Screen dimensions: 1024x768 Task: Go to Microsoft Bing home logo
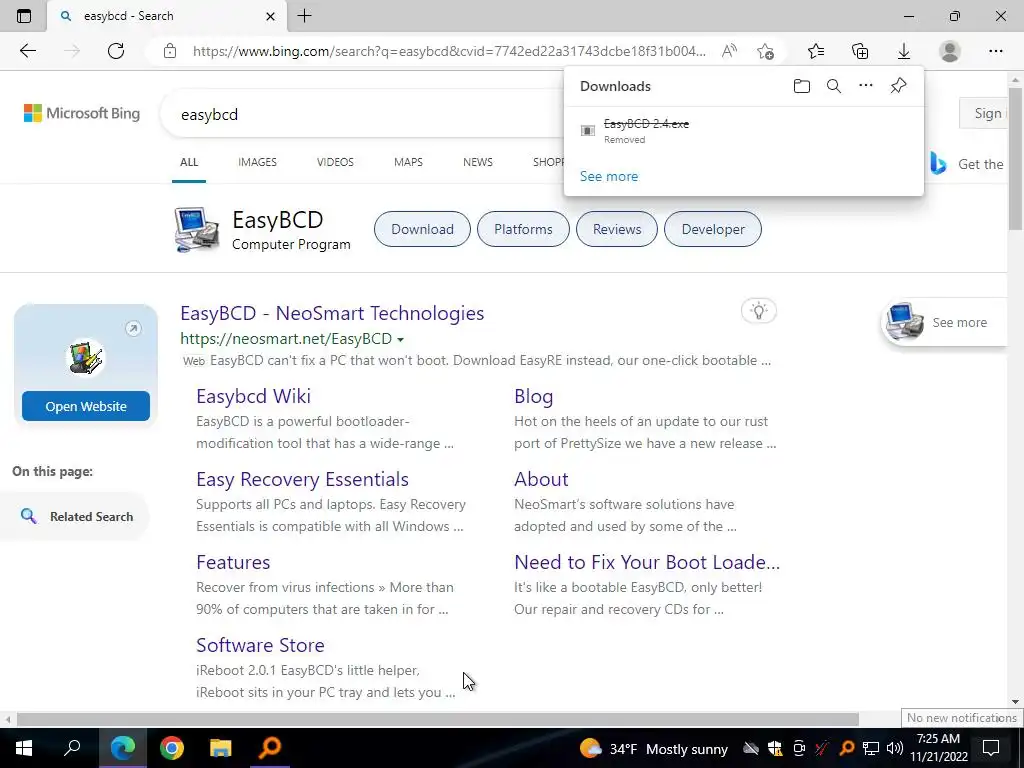click(x=82, y=113)
